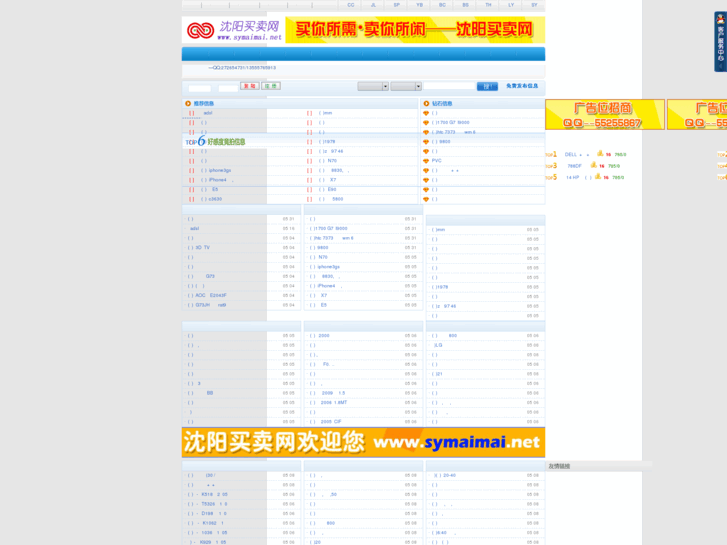Click the 友情链接 section header
The image size is (727, 545).
coord(559,466)
